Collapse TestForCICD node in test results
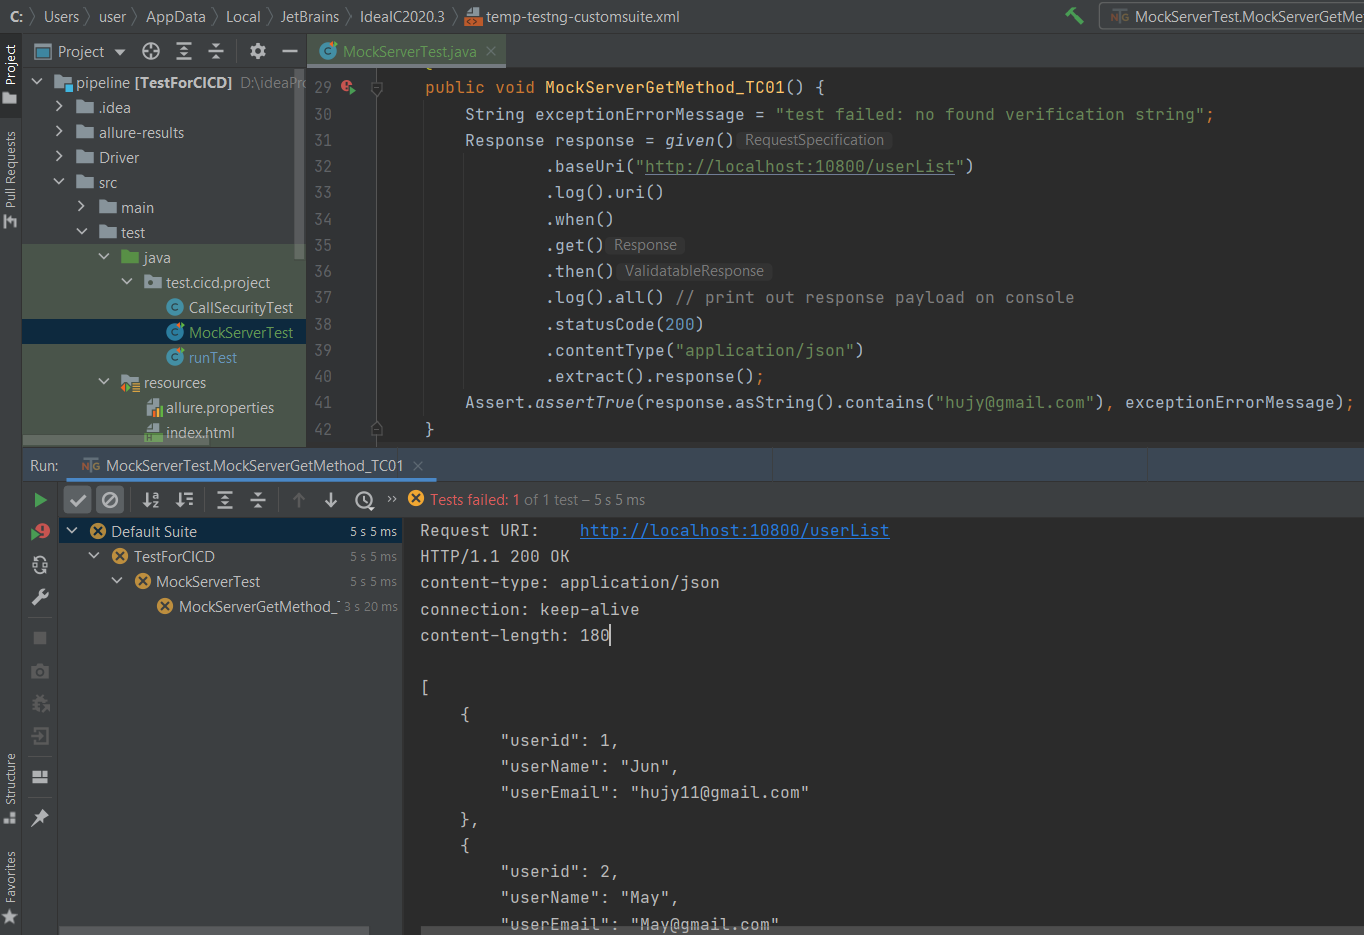The image size is (1364, 935). 94,556
